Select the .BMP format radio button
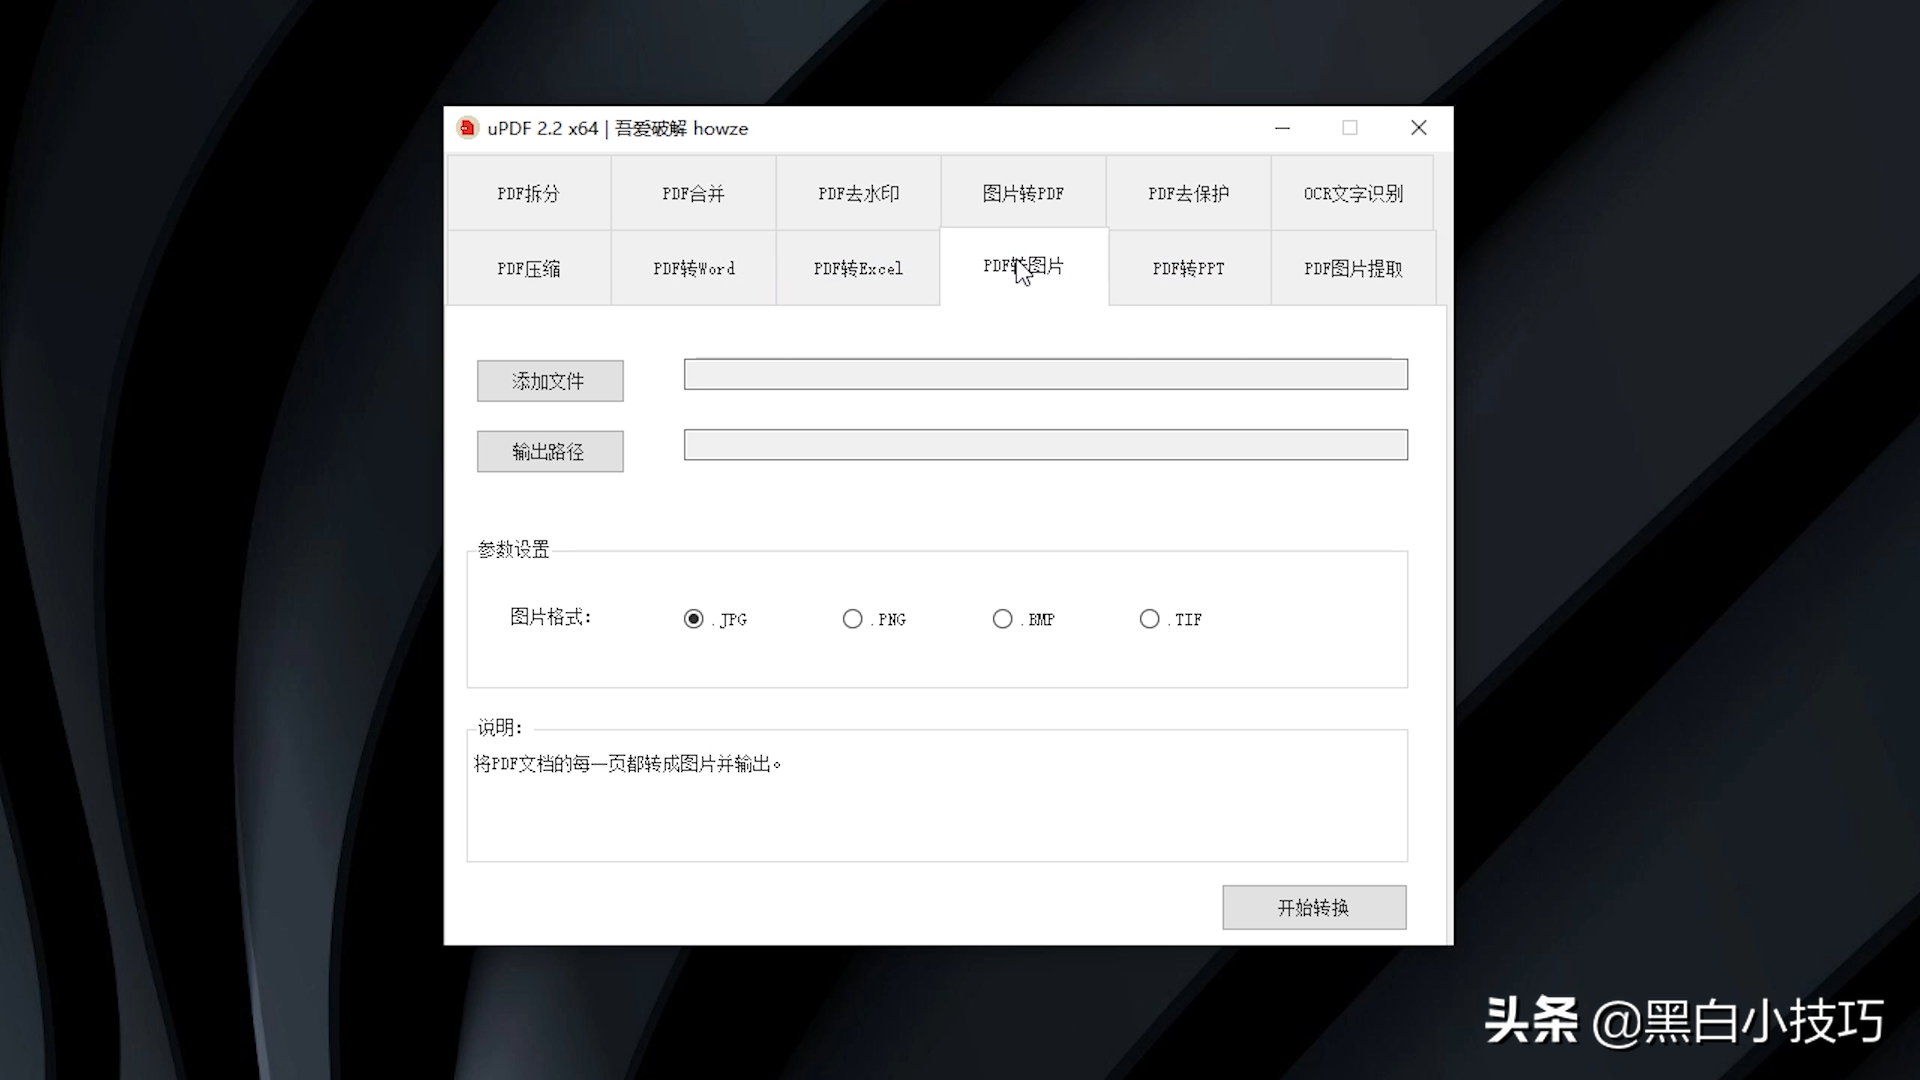Screen dimensions: 1920x1080 click(1003, 619)
